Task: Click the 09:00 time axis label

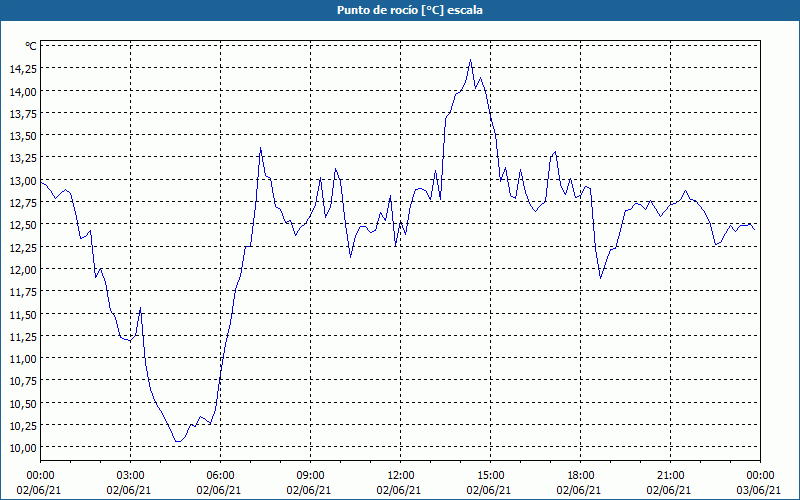Action: click(310, 476)
